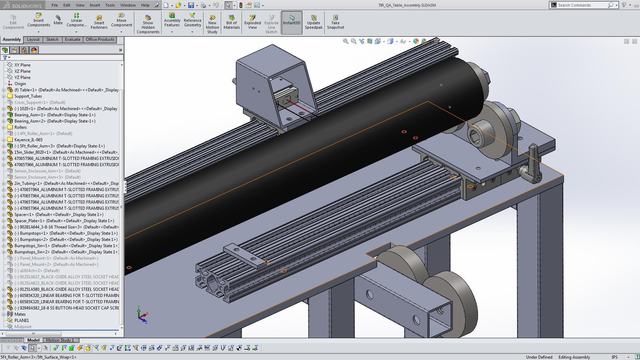This screenshot has height=360, width=640.
Task: Open the Assembly Features tool
Action: click(x=172, y=20)
